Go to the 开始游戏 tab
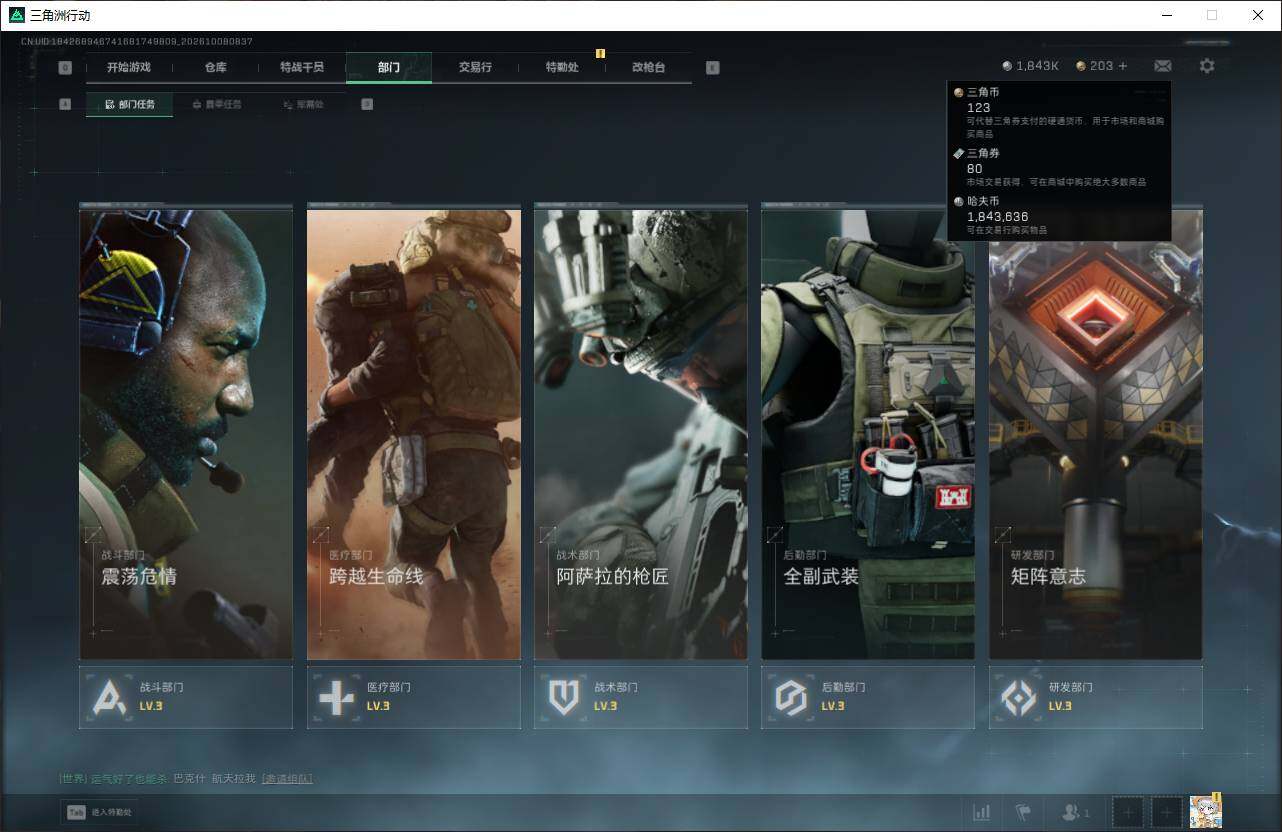This screenshot has width=1282, height=832. click(x=129, y=67)
